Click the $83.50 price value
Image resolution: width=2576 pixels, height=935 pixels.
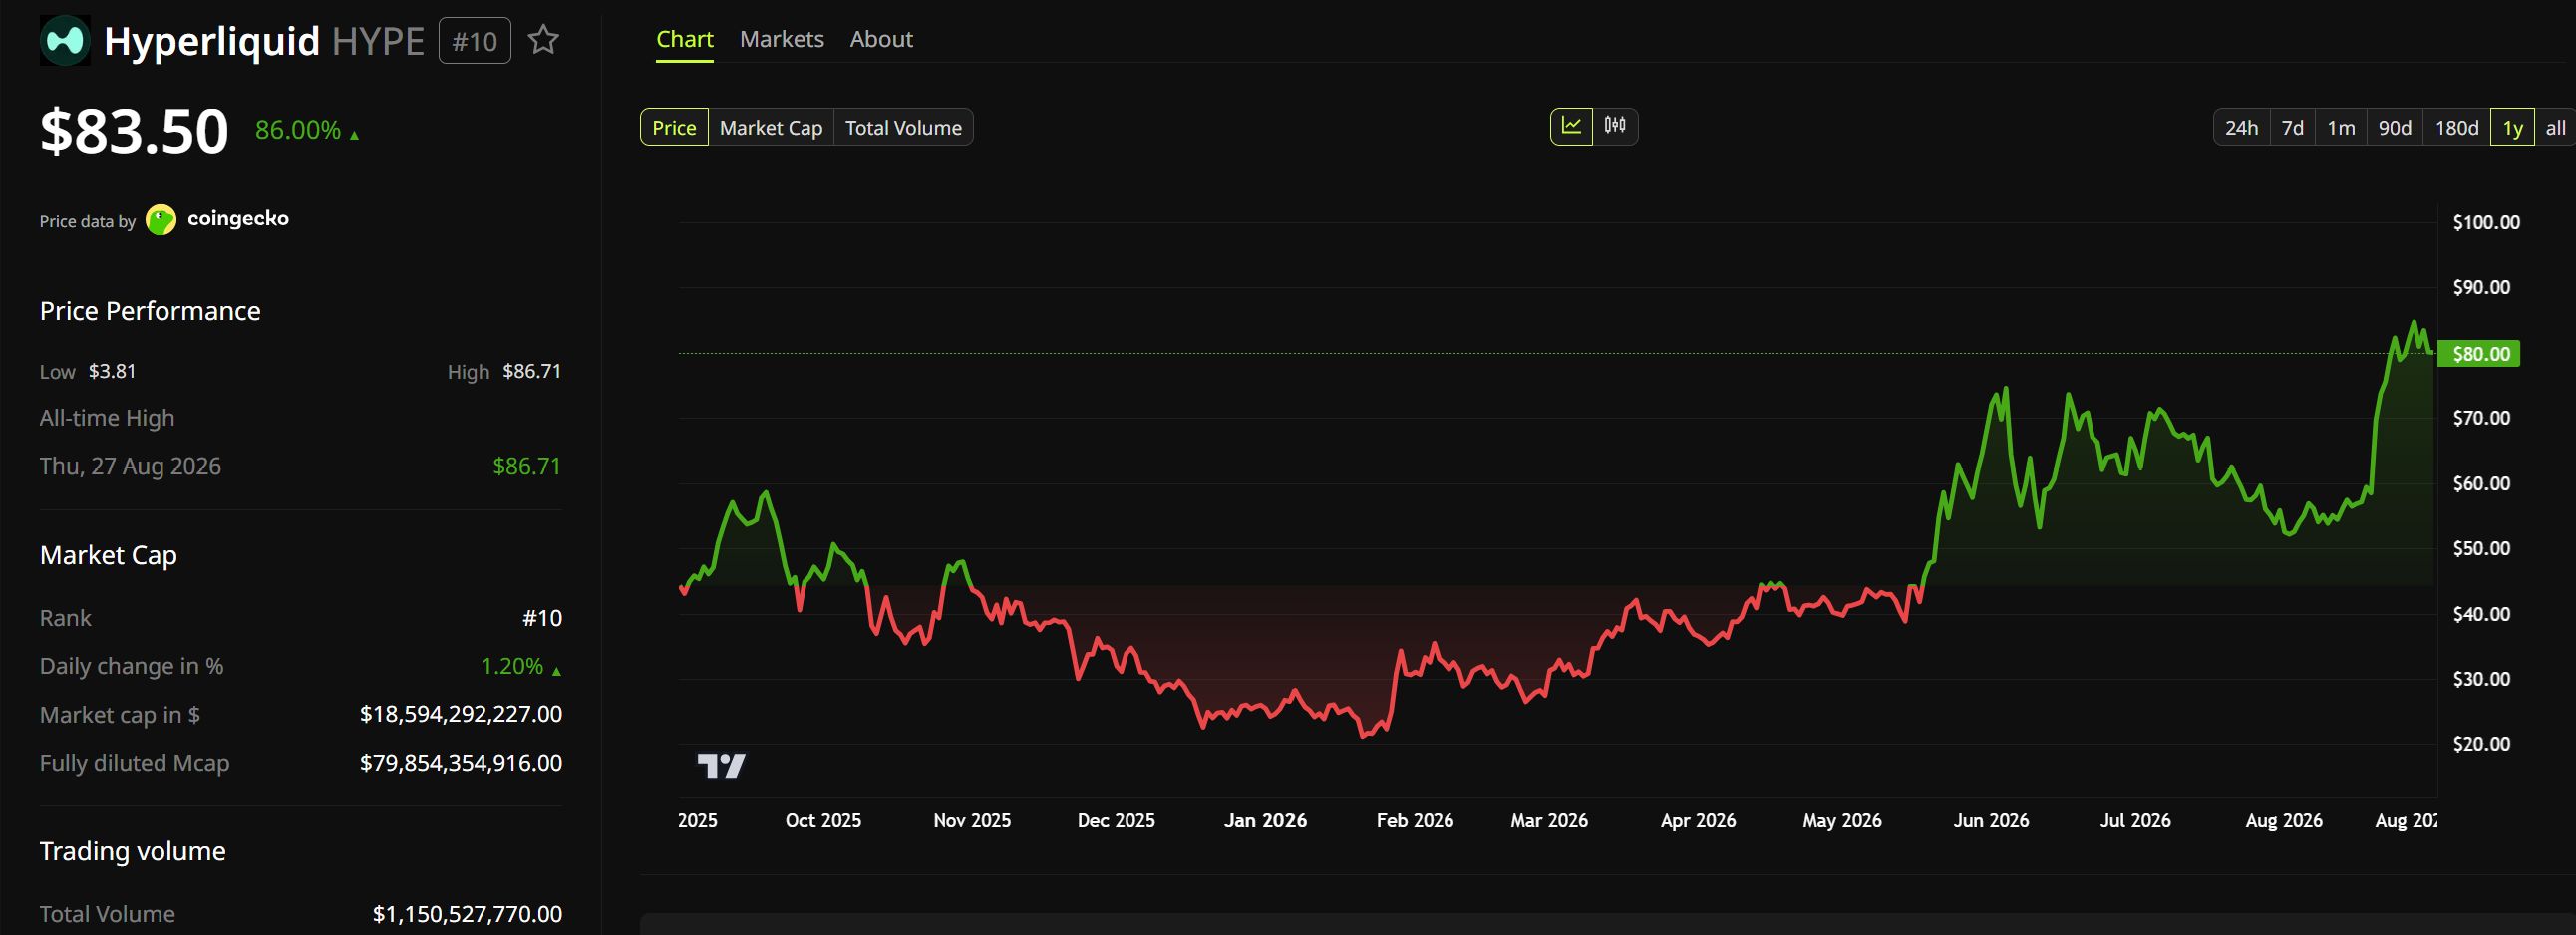(x=134, y=131)
